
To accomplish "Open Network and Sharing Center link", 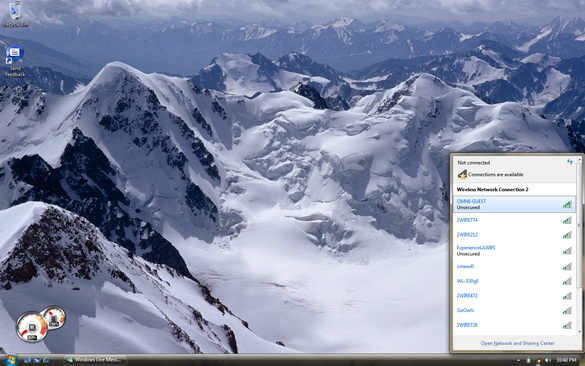I will click(x=517, y=343).
